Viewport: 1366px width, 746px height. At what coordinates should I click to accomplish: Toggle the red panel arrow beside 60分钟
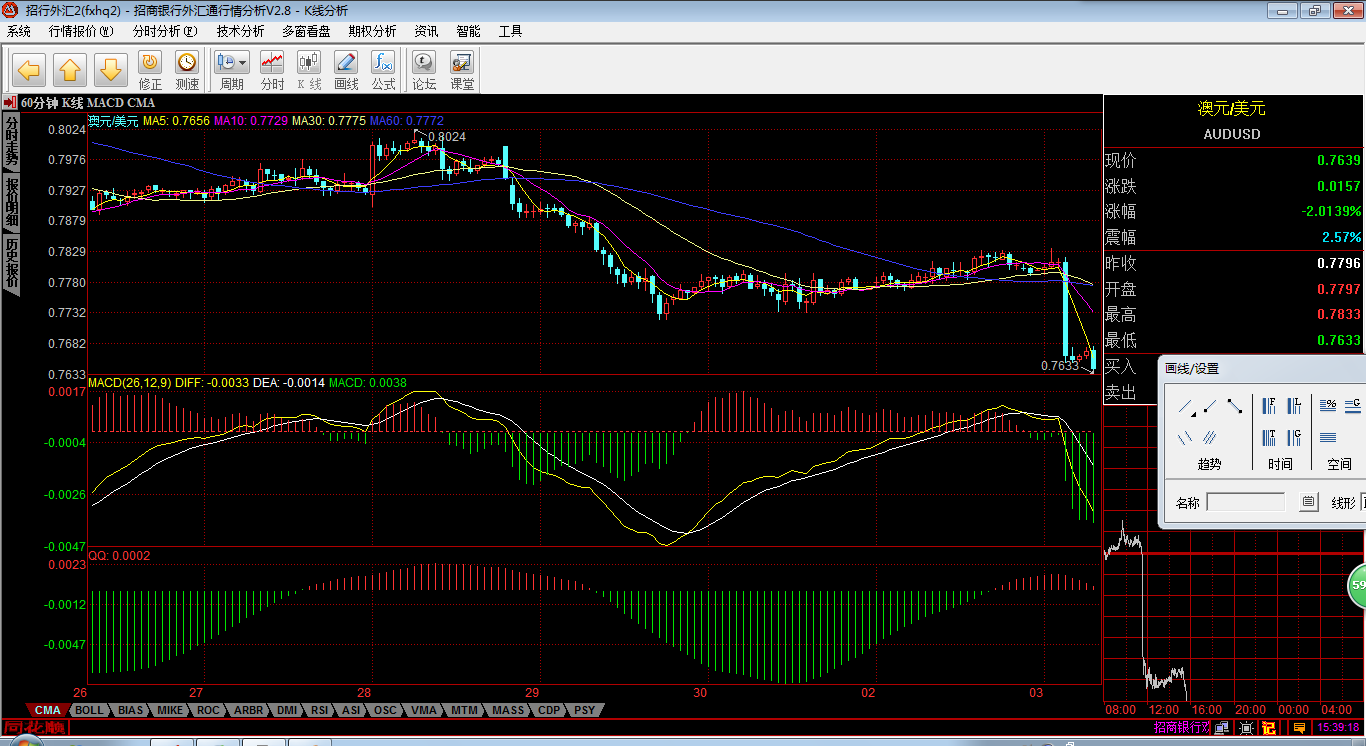[9, 102]
